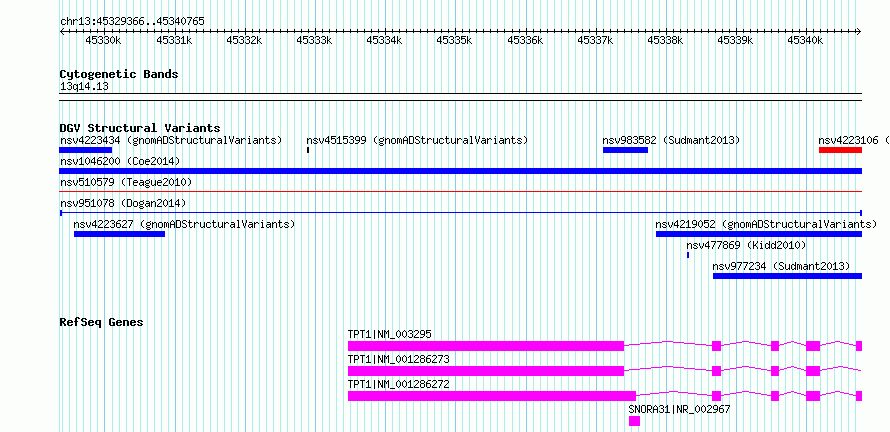
Task: Click the 45334k ruler tick label
Action: pos(385,40)
